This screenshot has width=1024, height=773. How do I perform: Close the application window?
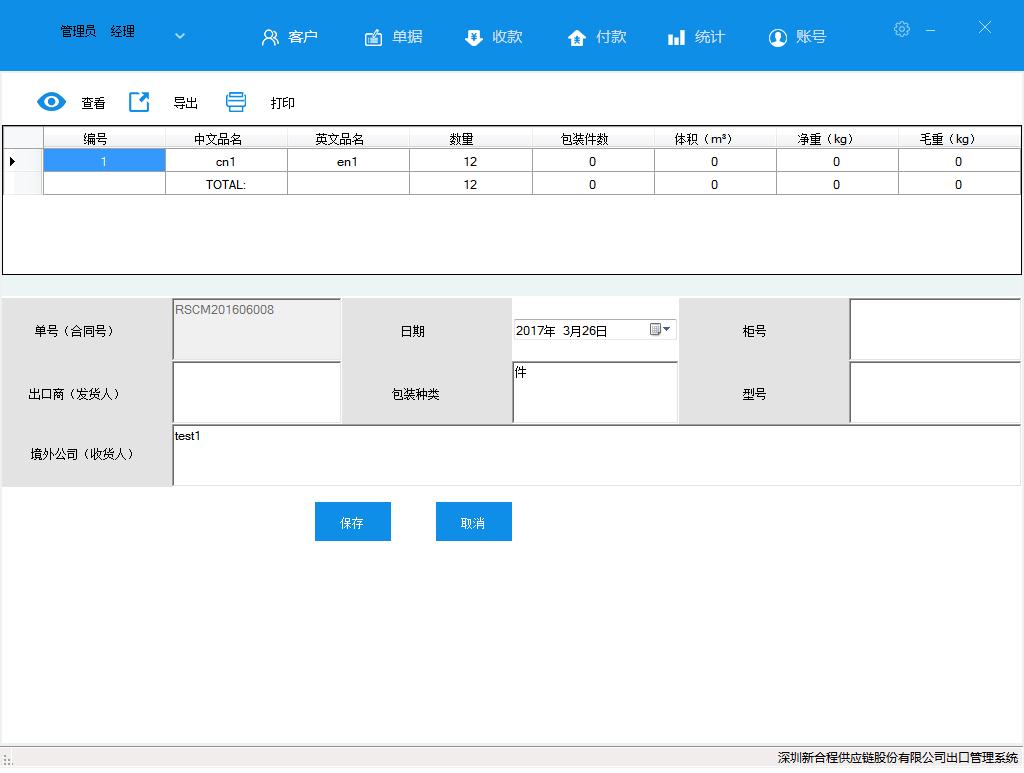[x=985, y=27]
